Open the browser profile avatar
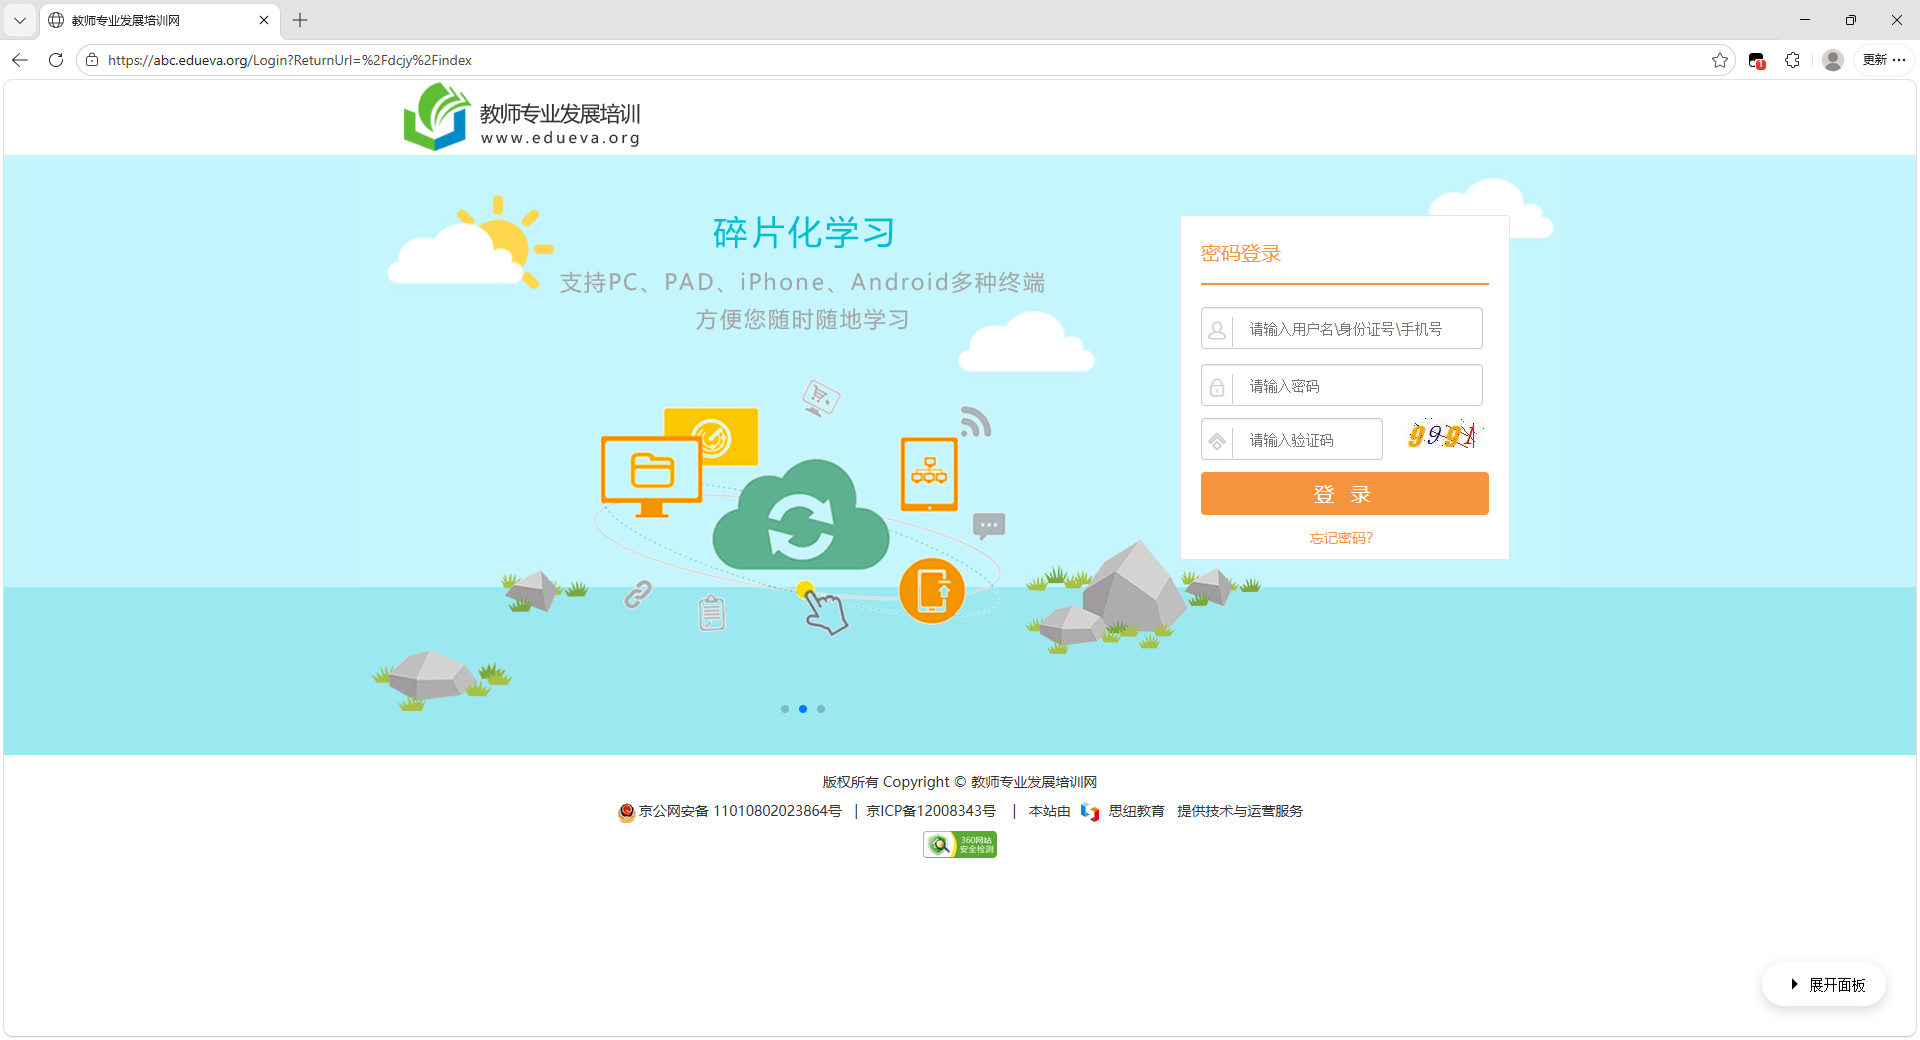 (x=1832, y=60)
